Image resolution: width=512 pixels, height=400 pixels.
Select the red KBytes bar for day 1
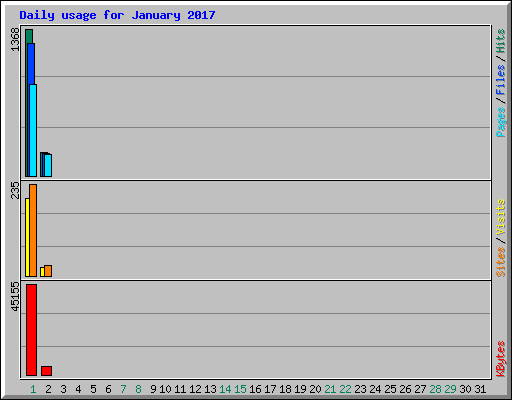[x=31, y=330]
